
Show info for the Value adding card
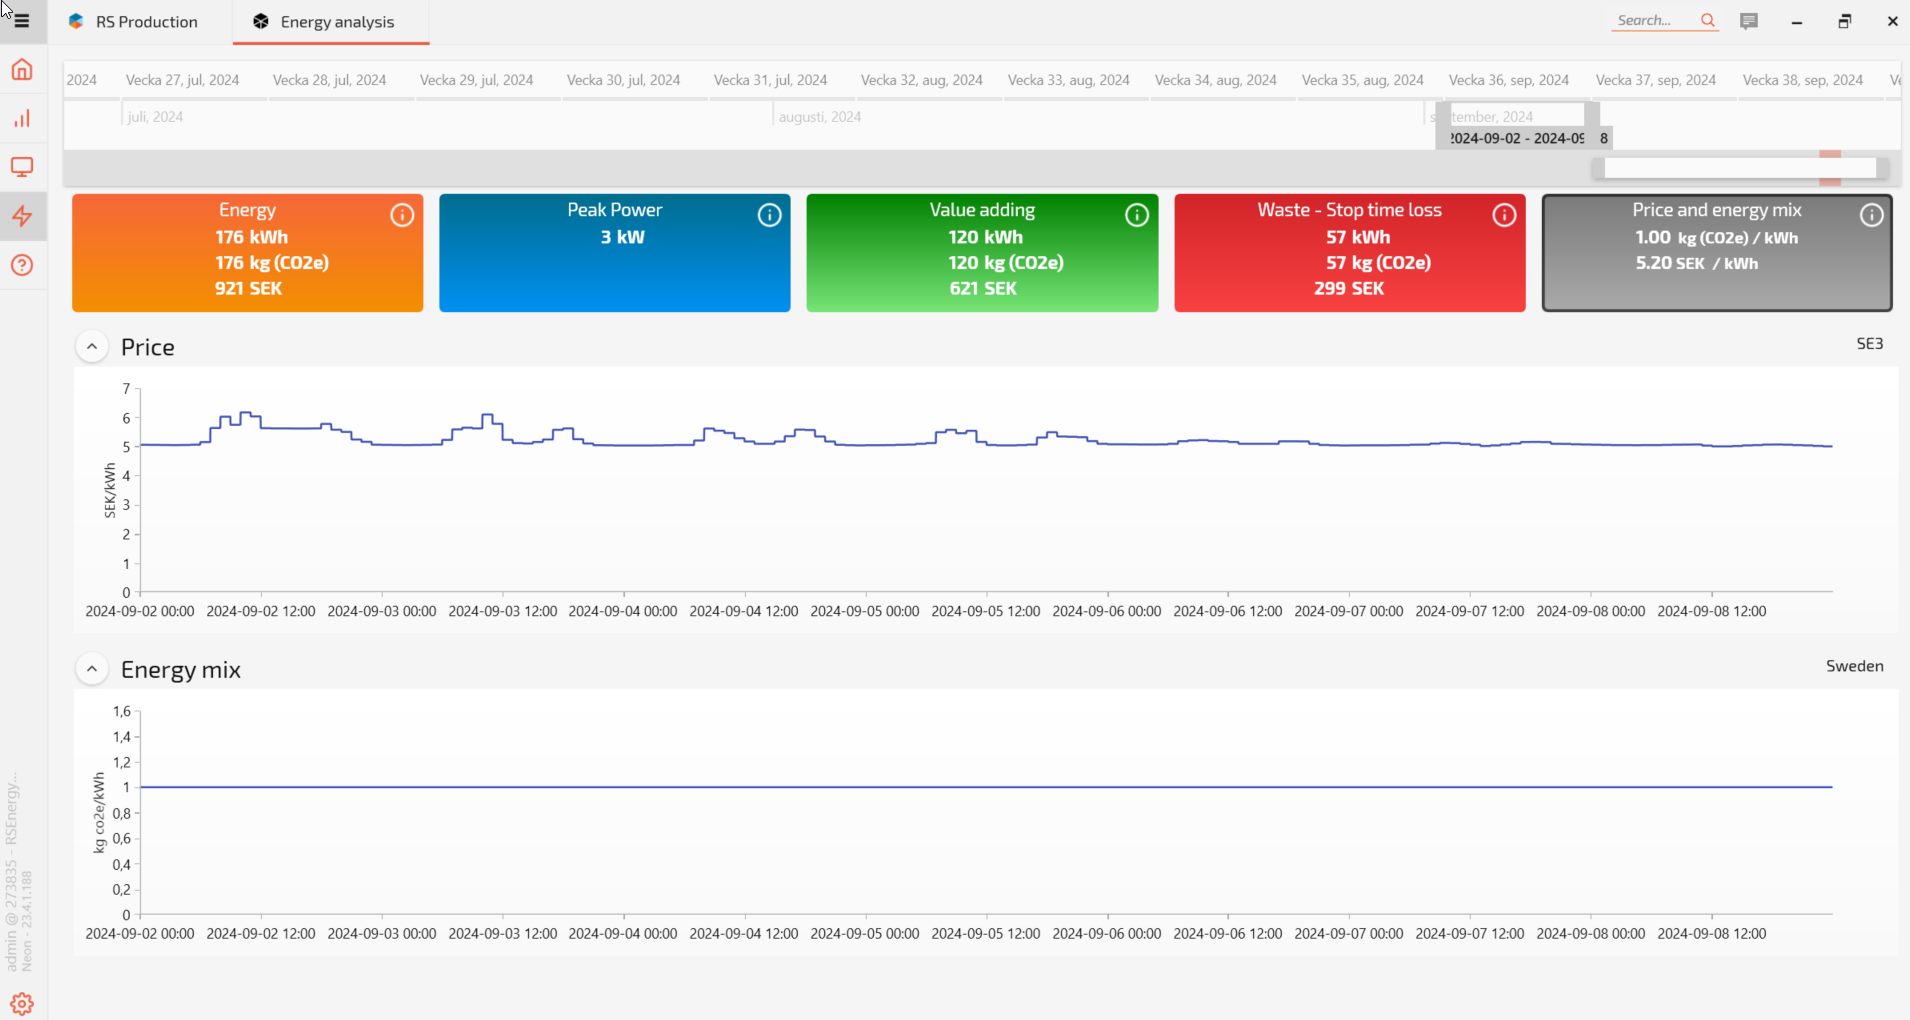[1137, 215]
